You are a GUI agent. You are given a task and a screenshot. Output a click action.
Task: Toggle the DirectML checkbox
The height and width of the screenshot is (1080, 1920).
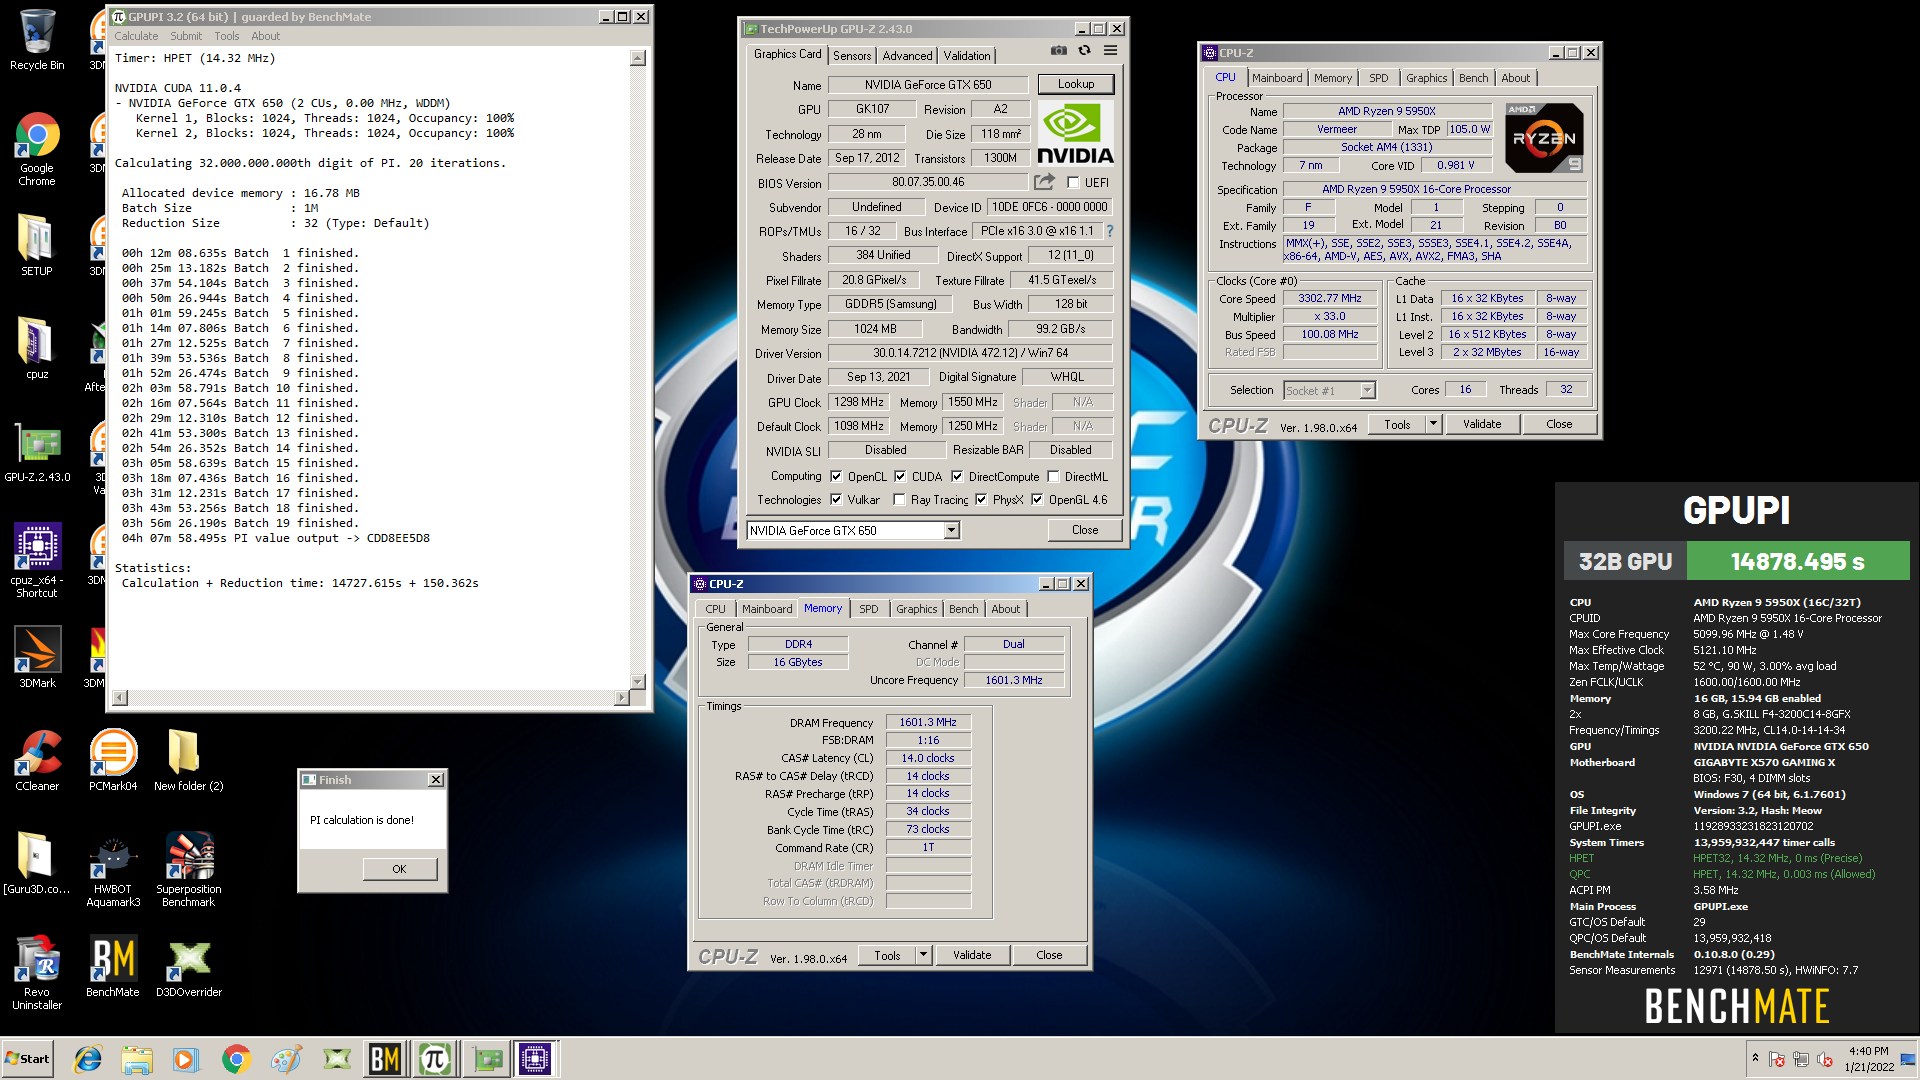click(1053, 477)
